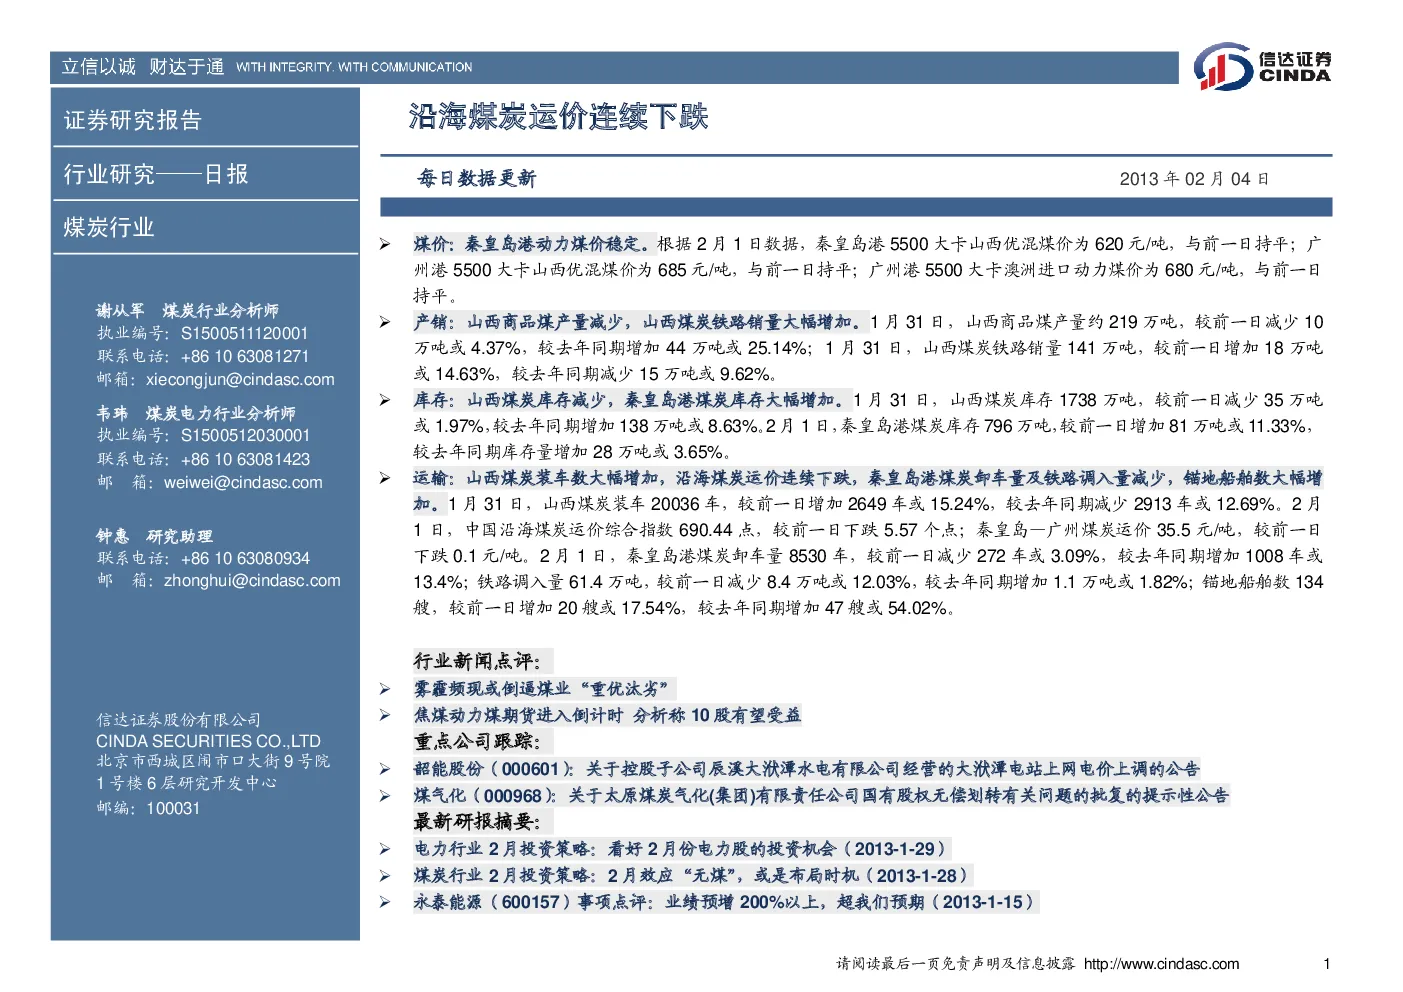Click license number S1500511120001

point(244,334)
